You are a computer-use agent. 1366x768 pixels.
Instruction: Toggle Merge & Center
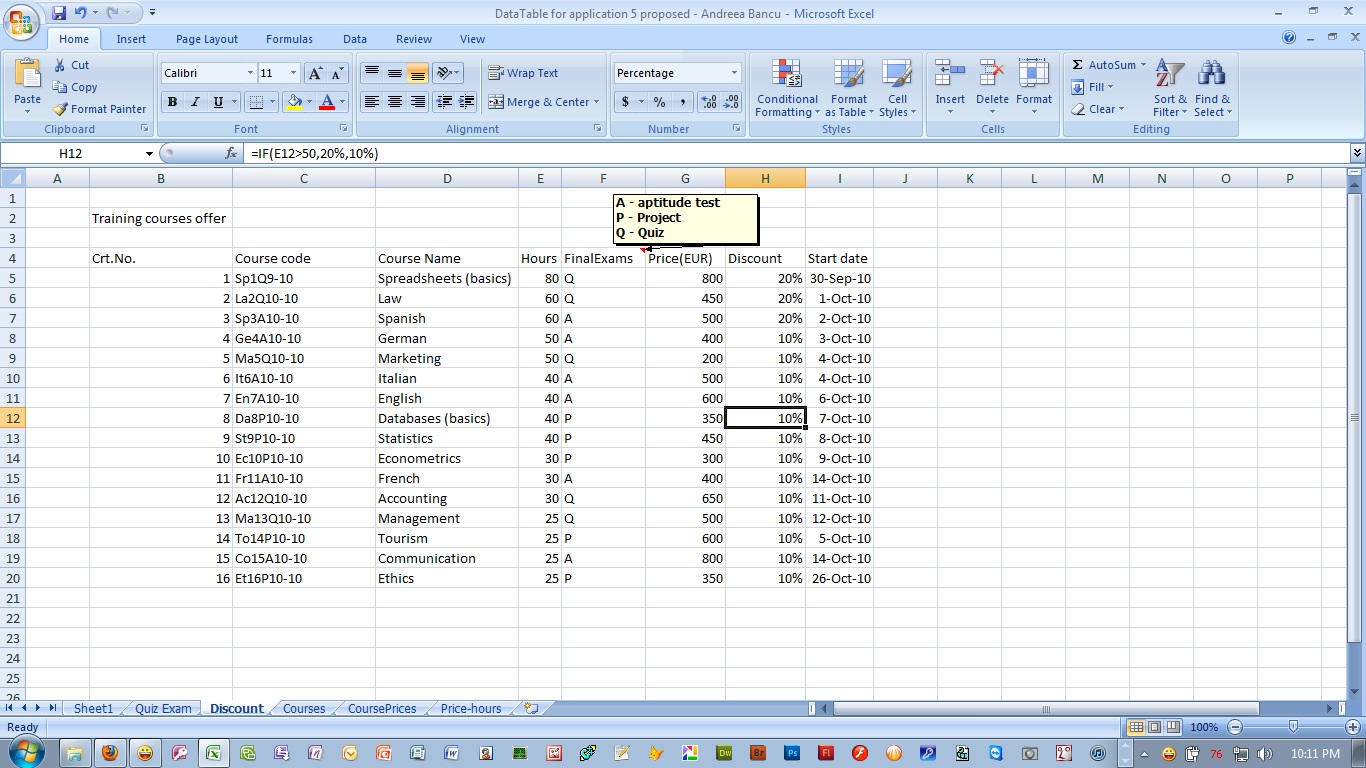tap(538, 102)
